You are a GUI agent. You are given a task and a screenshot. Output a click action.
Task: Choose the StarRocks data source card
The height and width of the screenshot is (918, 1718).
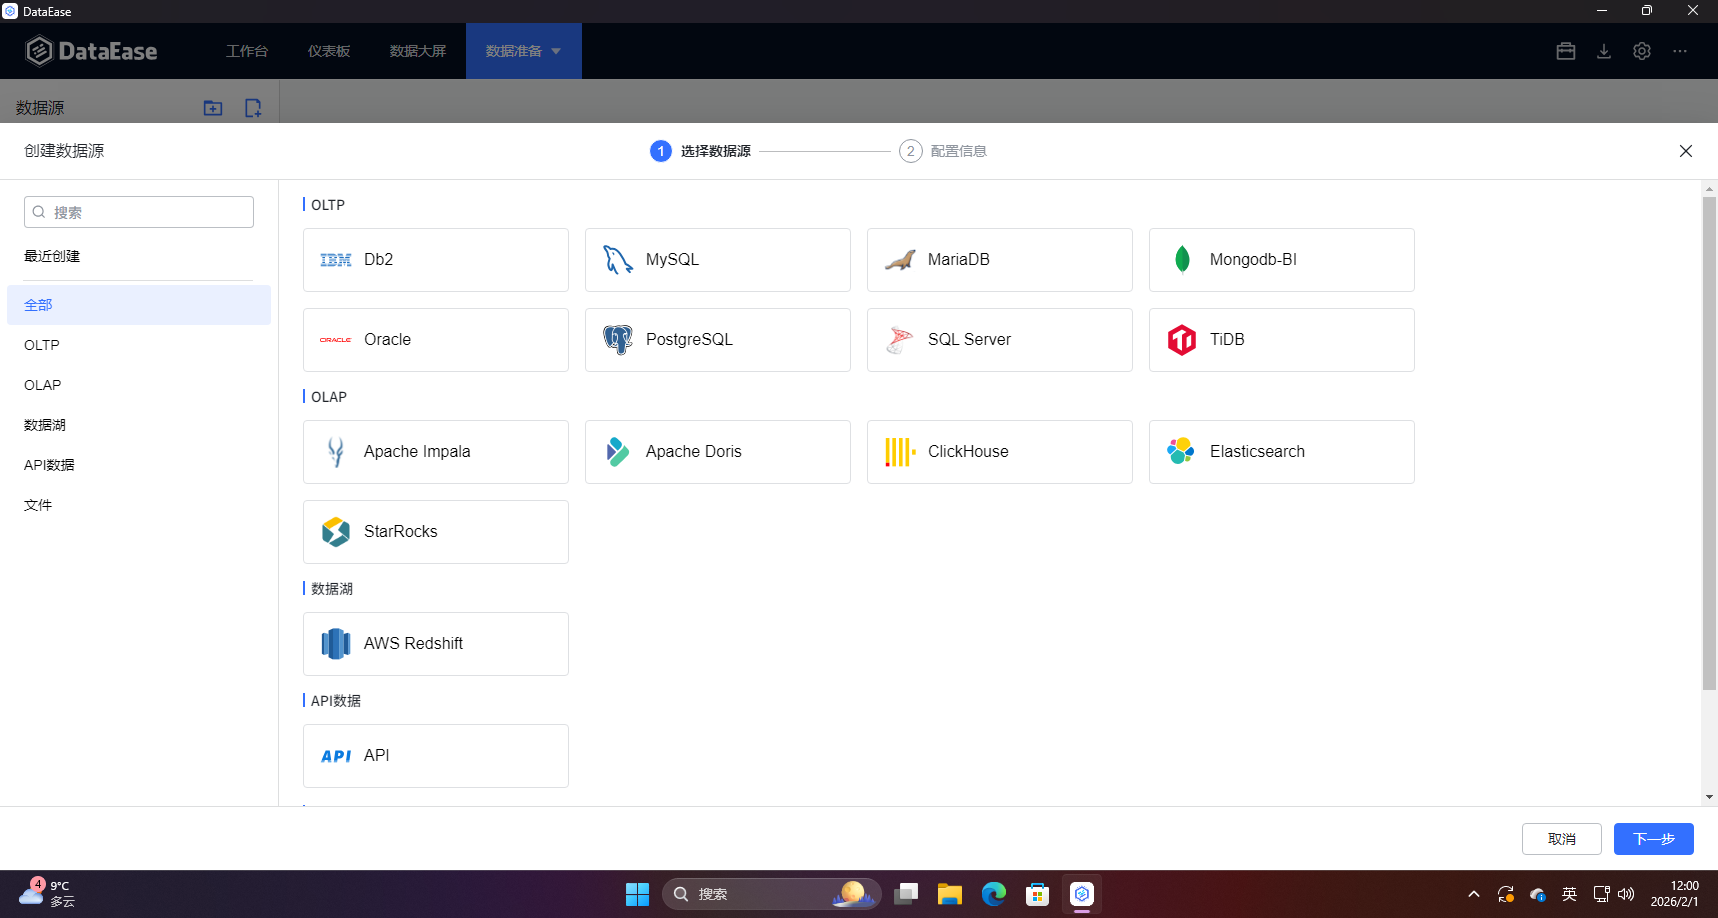(436, 532)
